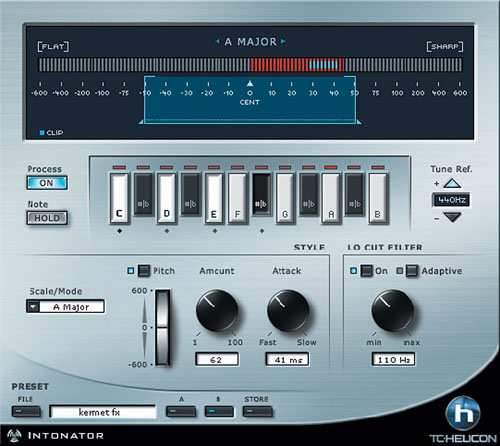Click the 110 Hz filter value field
This screenshot has width=500, height=446.
coord(393,360)
